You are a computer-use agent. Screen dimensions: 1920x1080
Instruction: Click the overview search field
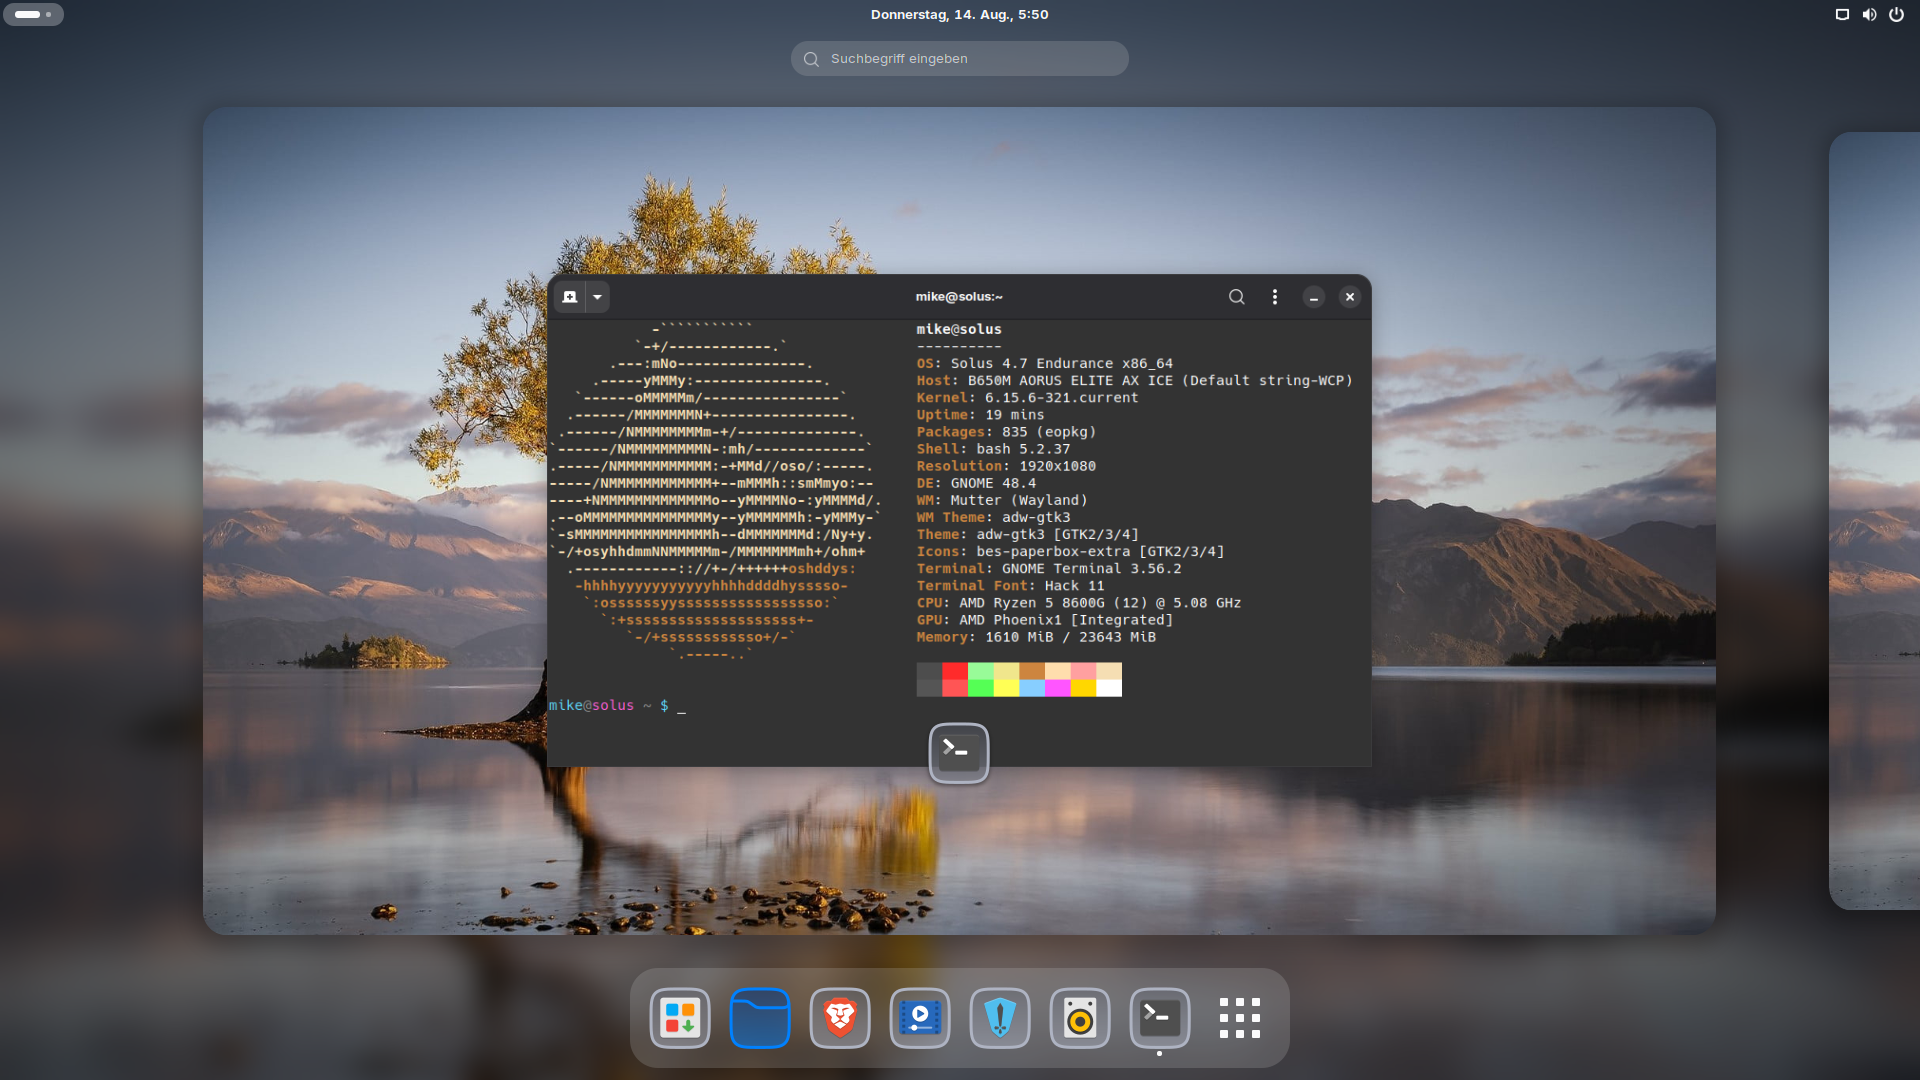(x=960, y=59)
